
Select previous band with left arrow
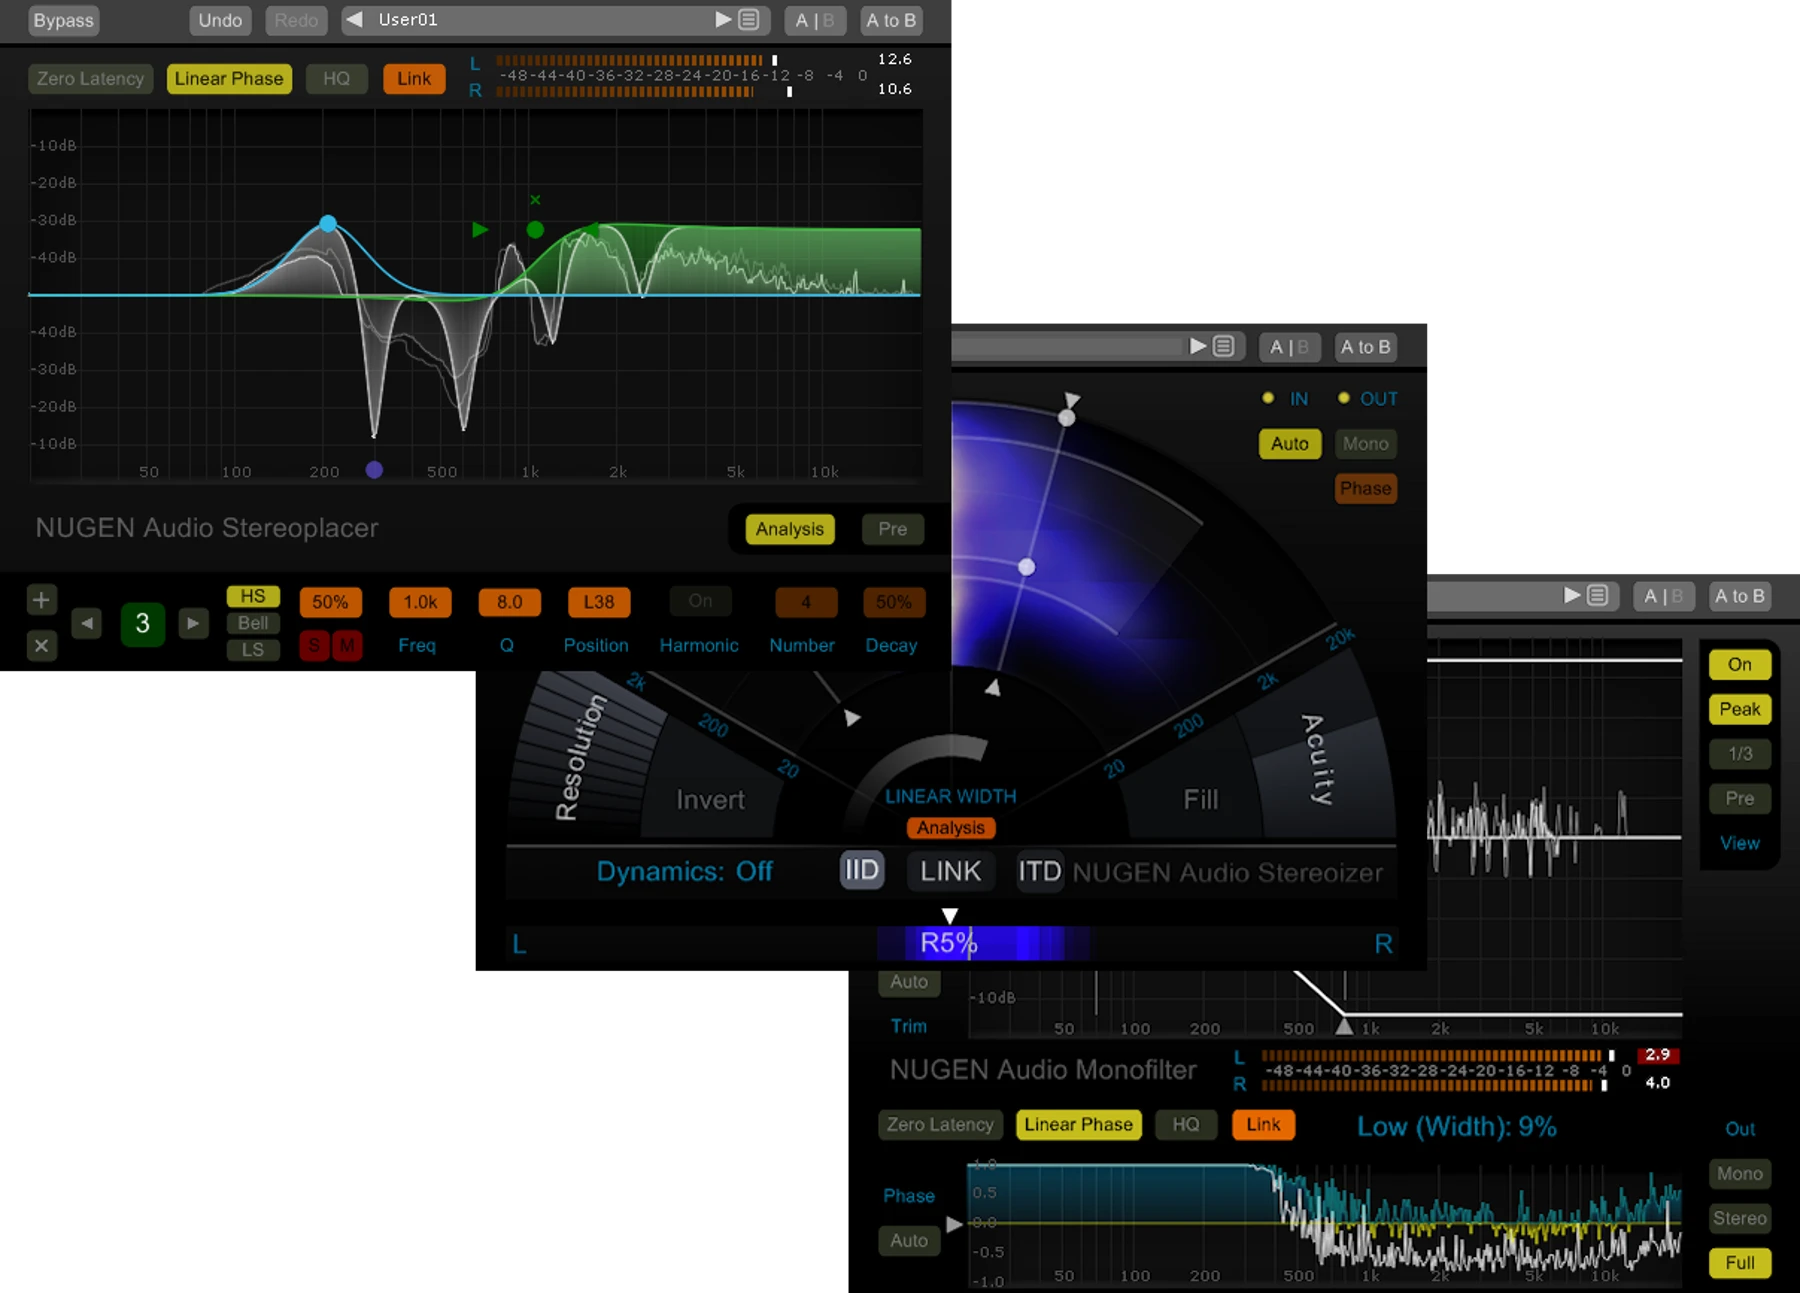click(x=87, y=623)
